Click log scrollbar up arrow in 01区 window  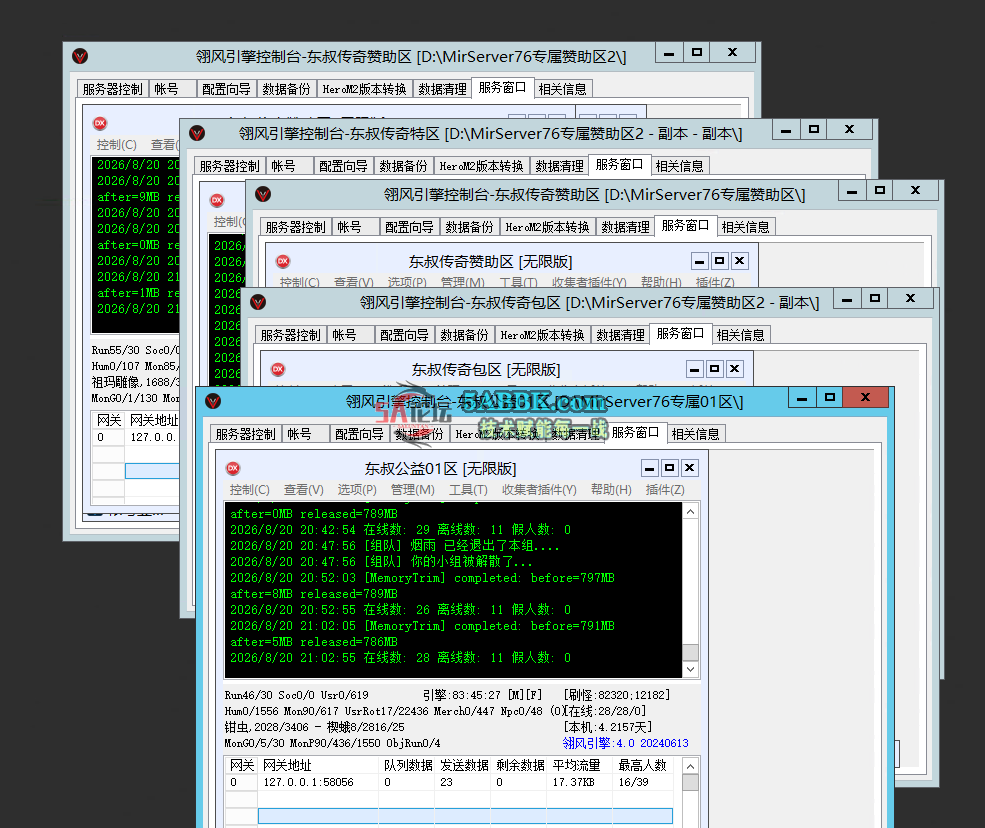[690, 511]
